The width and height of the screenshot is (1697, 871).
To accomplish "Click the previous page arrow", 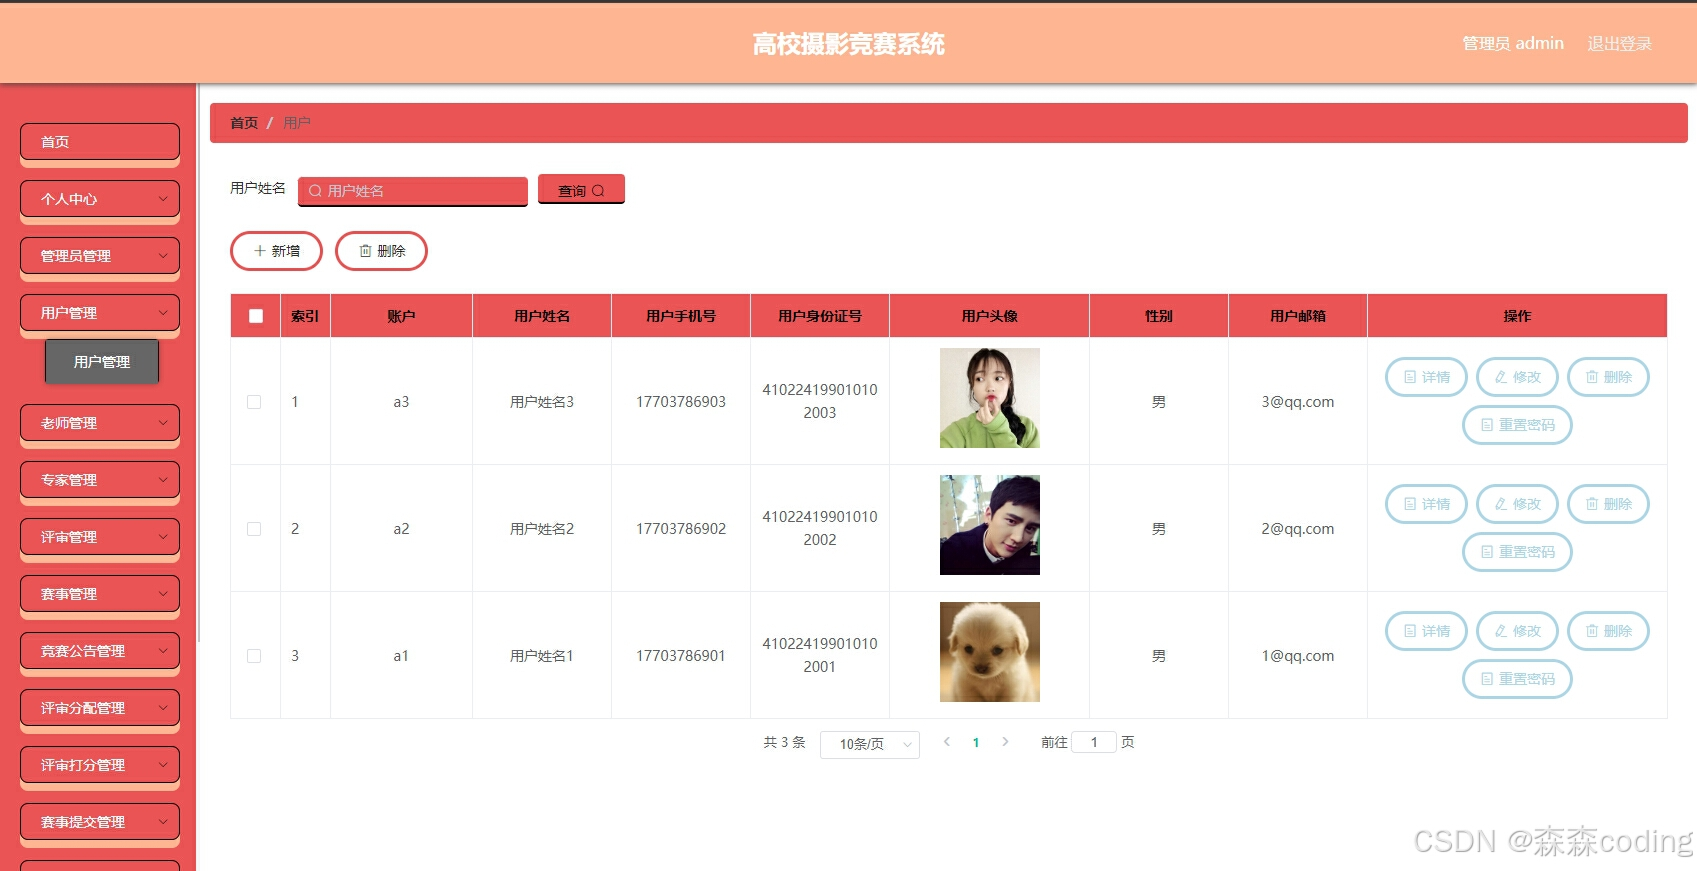I will pyautogui.click(x=947, y=742).
